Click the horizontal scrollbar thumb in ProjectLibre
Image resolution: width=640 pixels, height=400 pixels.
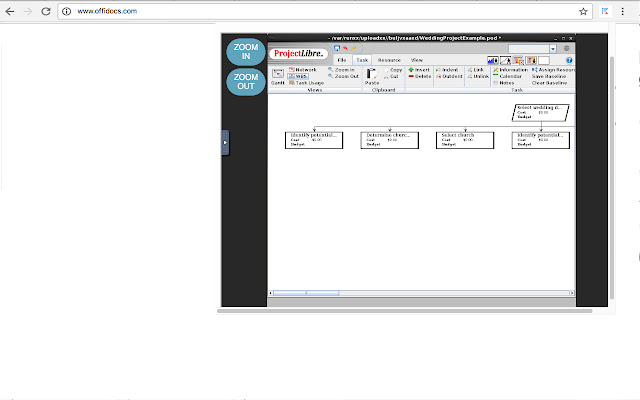tap(306, 293)
